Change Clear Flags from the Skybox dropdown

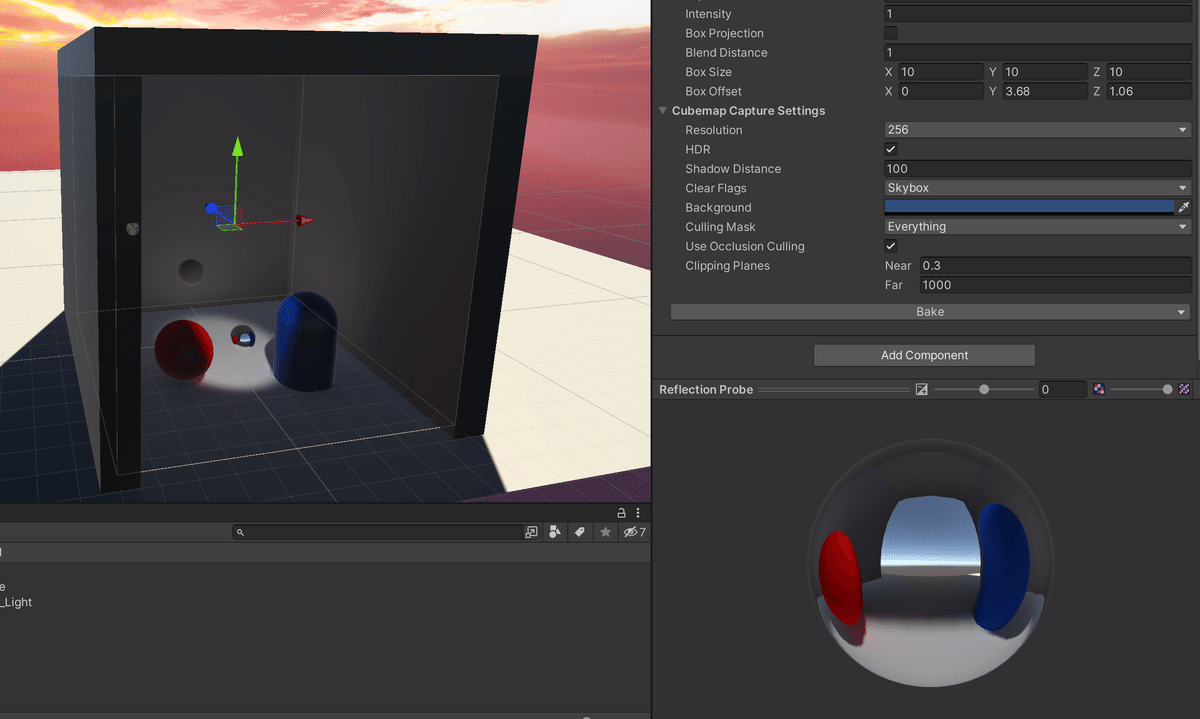pyautogui.click(x=1037, y=187)
